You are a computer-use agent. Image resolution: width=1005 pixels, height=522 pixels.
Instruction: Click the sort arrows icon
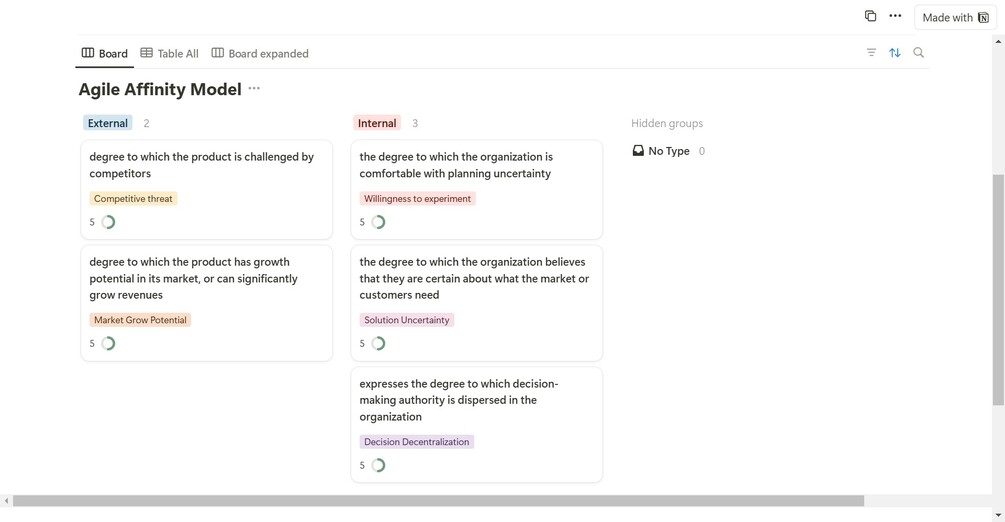pyautogui.click(x=895, y=53)
